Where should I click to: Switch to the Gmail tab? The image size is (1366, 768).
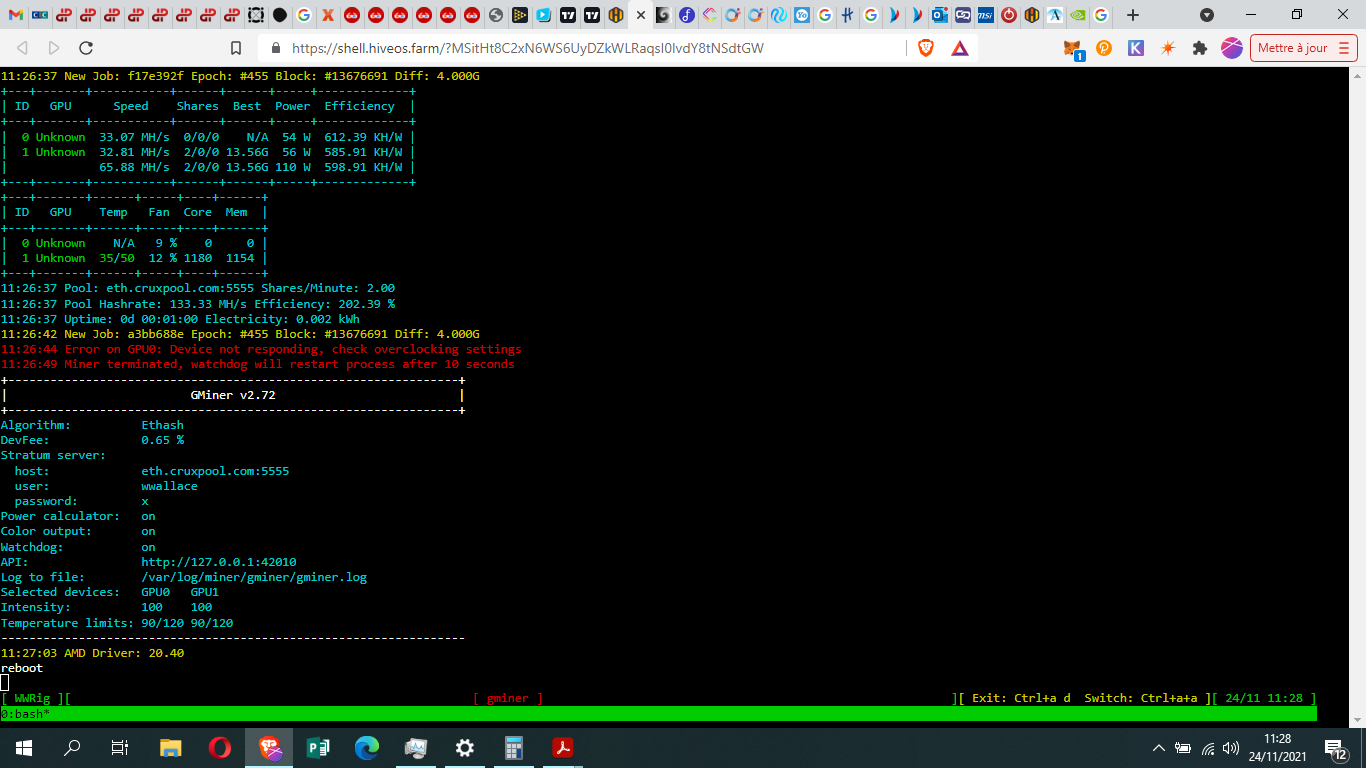tap(16, 15)
